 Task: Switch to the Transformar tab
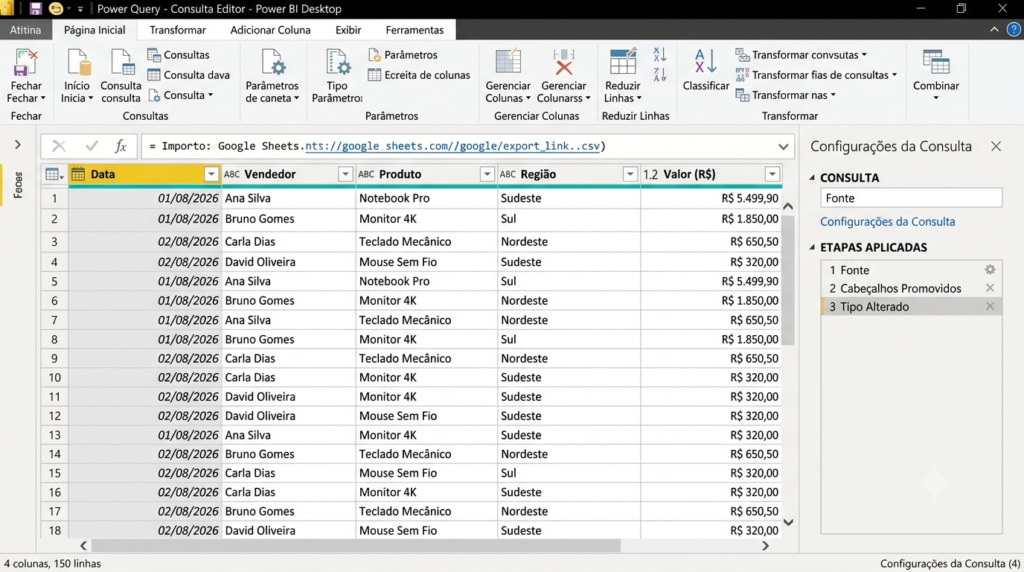pos(178,30)
